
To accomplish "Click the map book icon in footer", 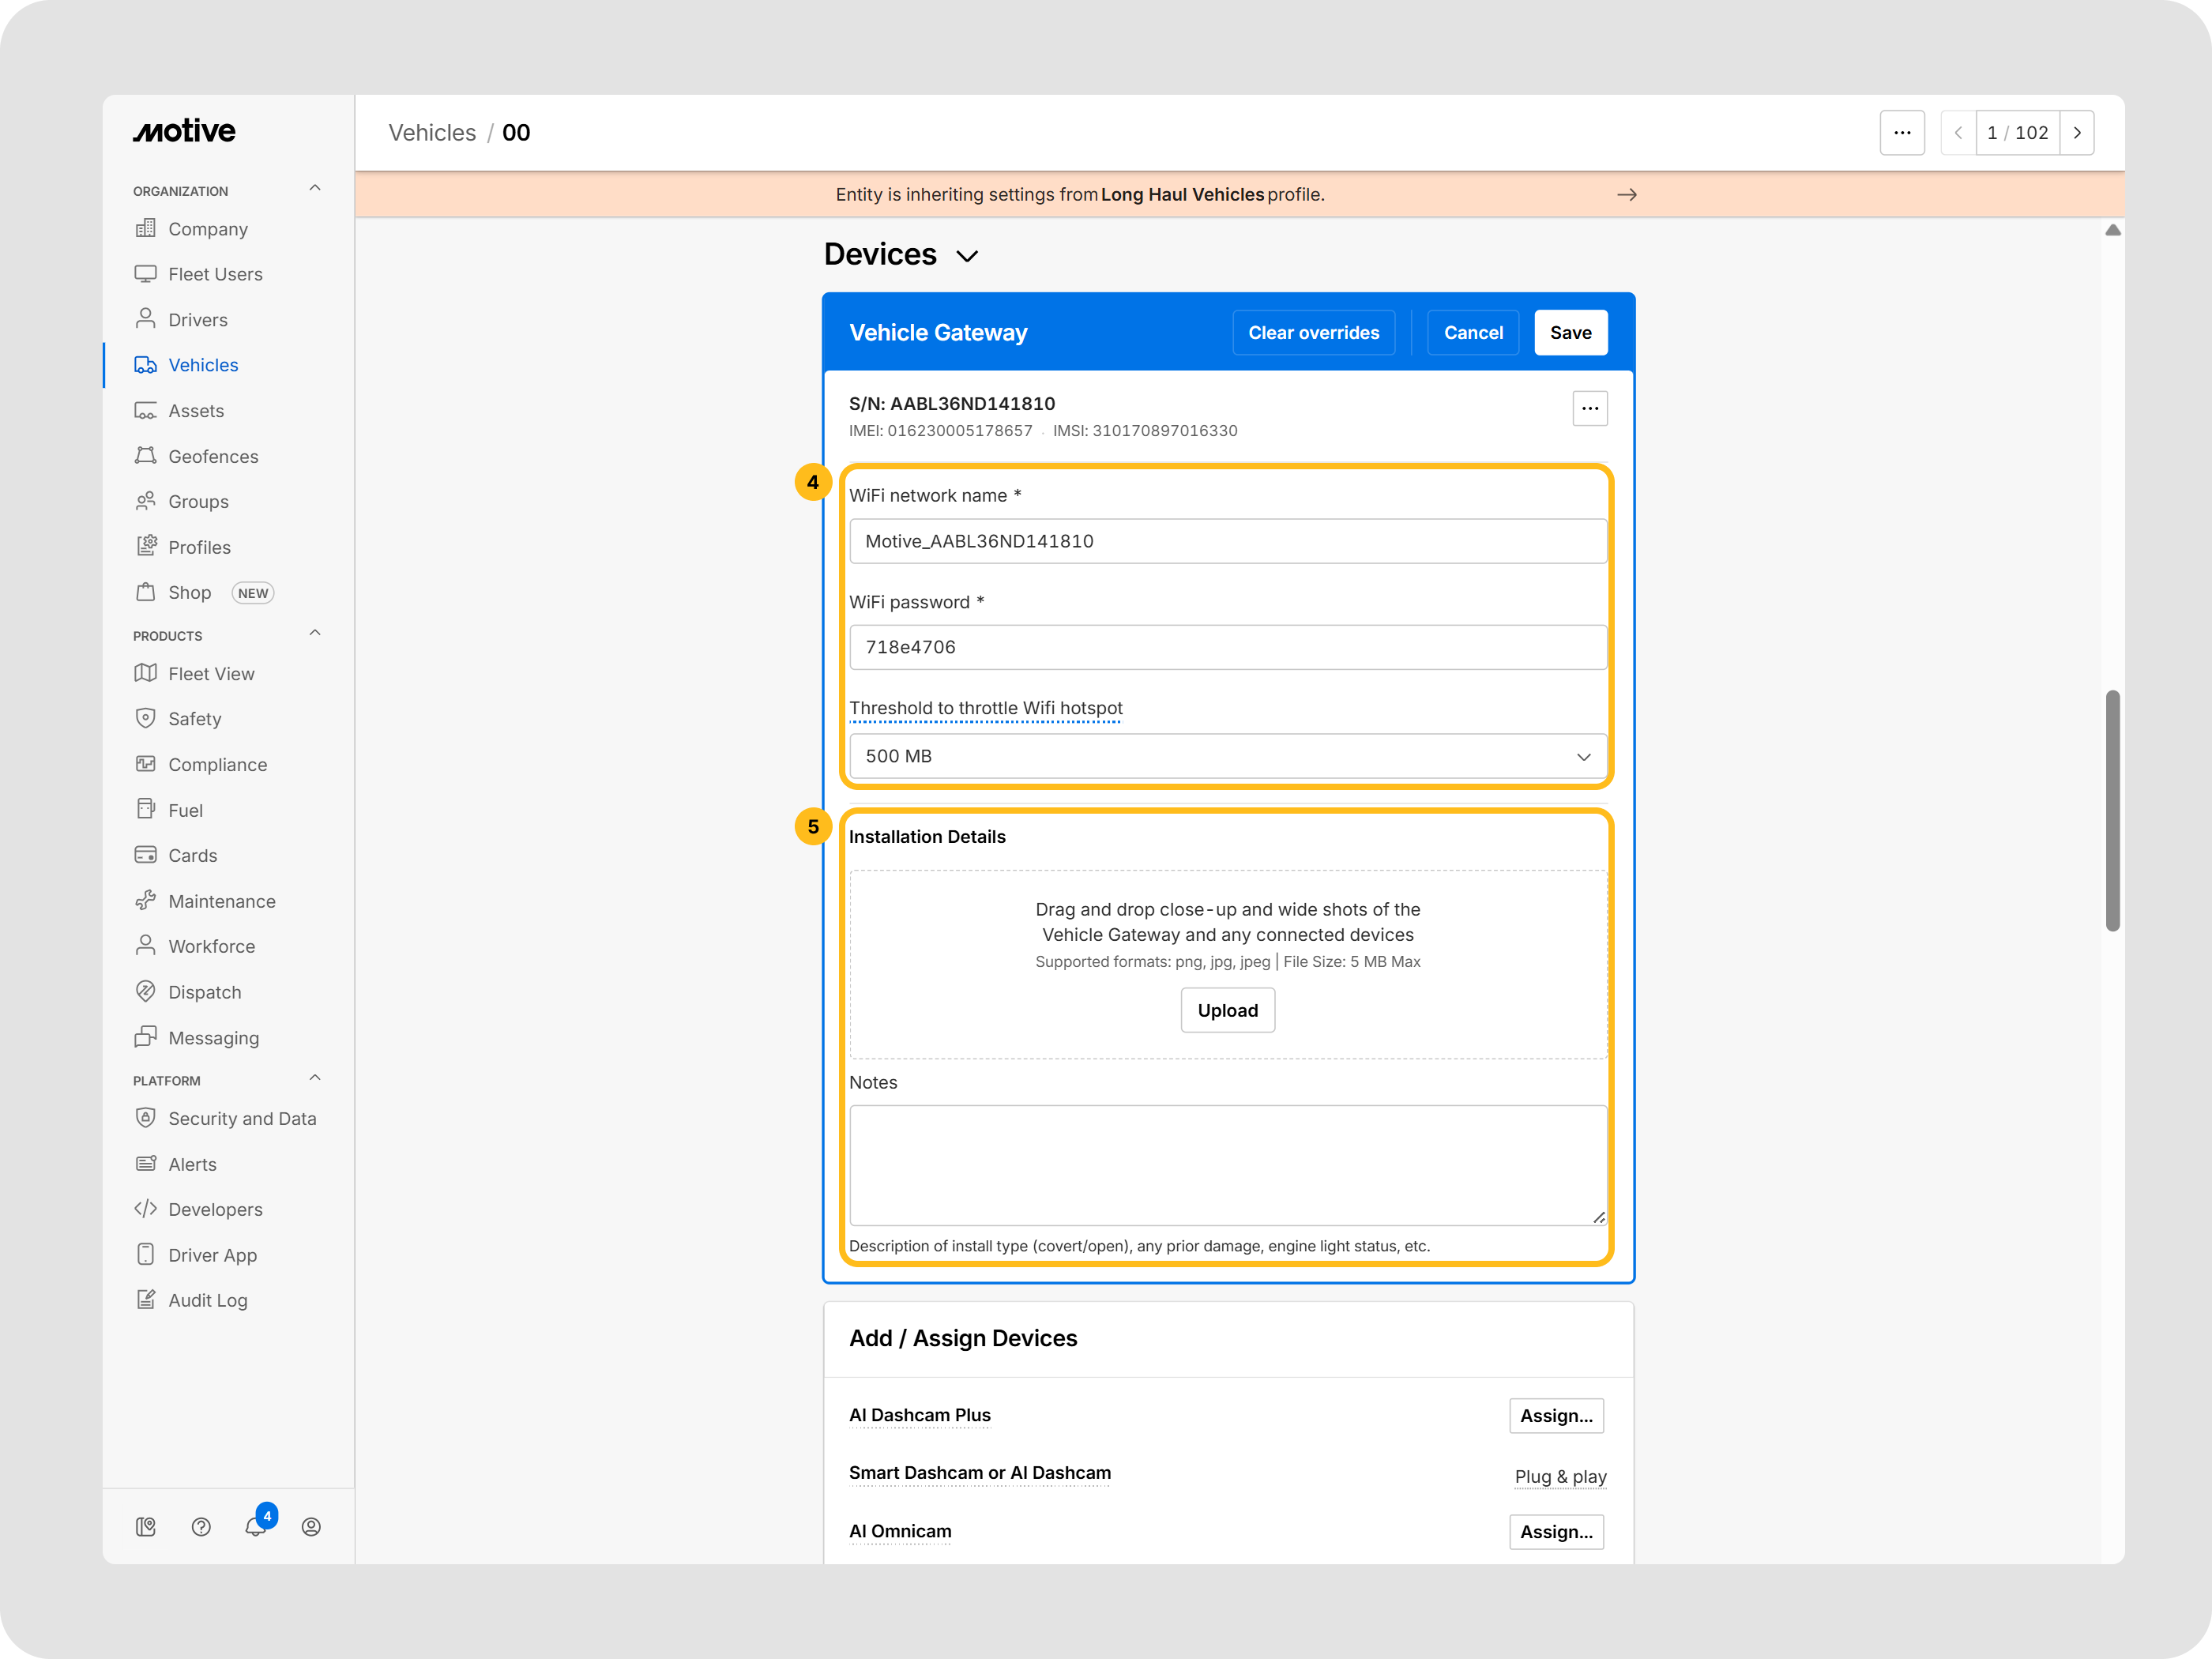I will click(146, 1527).
